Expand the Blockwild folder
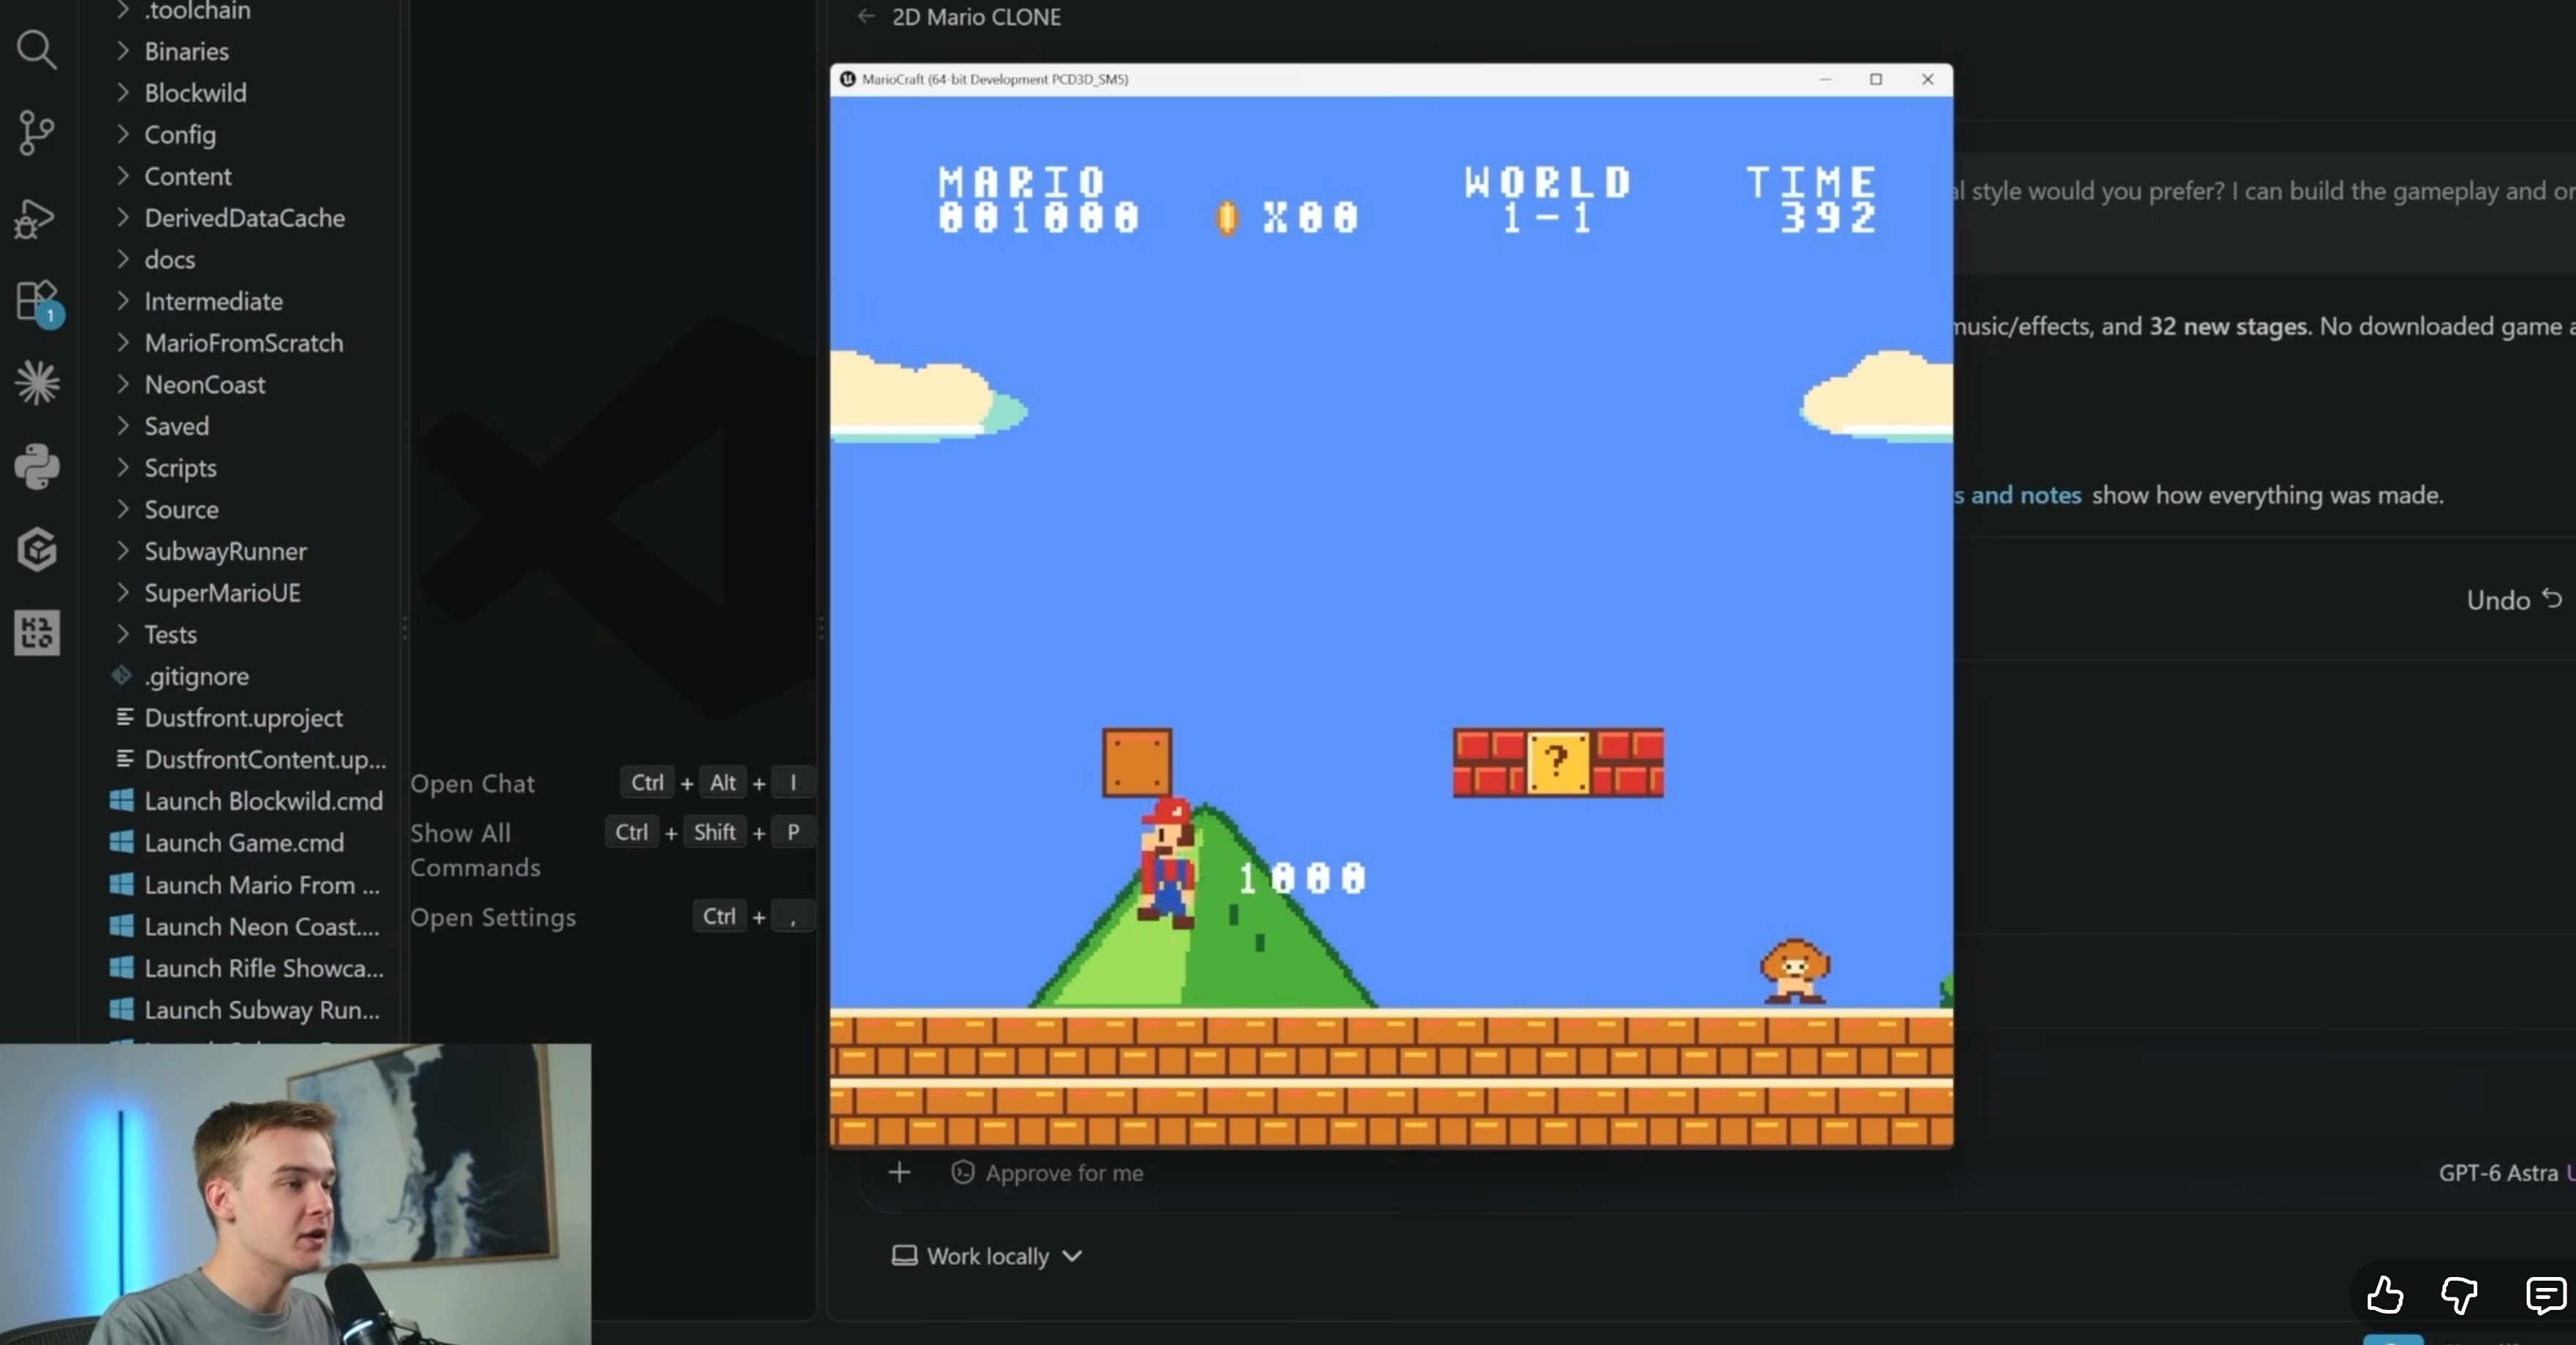Screen dimensions: 2576x1345 pos(123,92)
